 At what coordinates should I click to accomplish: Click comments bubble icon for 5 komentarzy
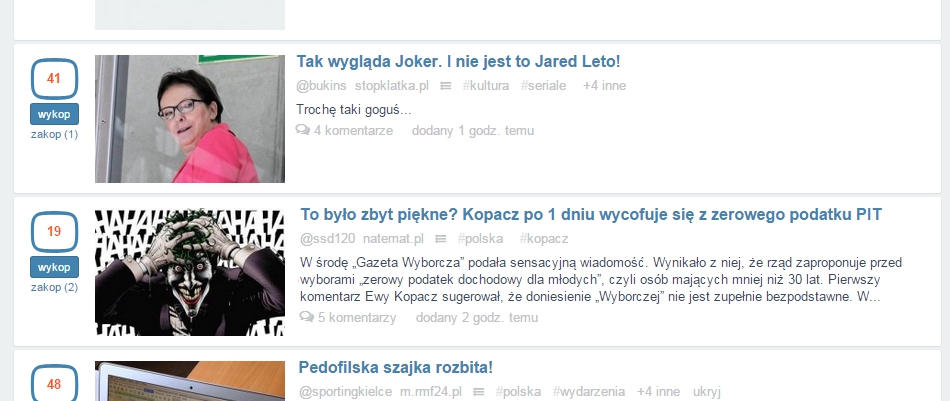point(307,317)
